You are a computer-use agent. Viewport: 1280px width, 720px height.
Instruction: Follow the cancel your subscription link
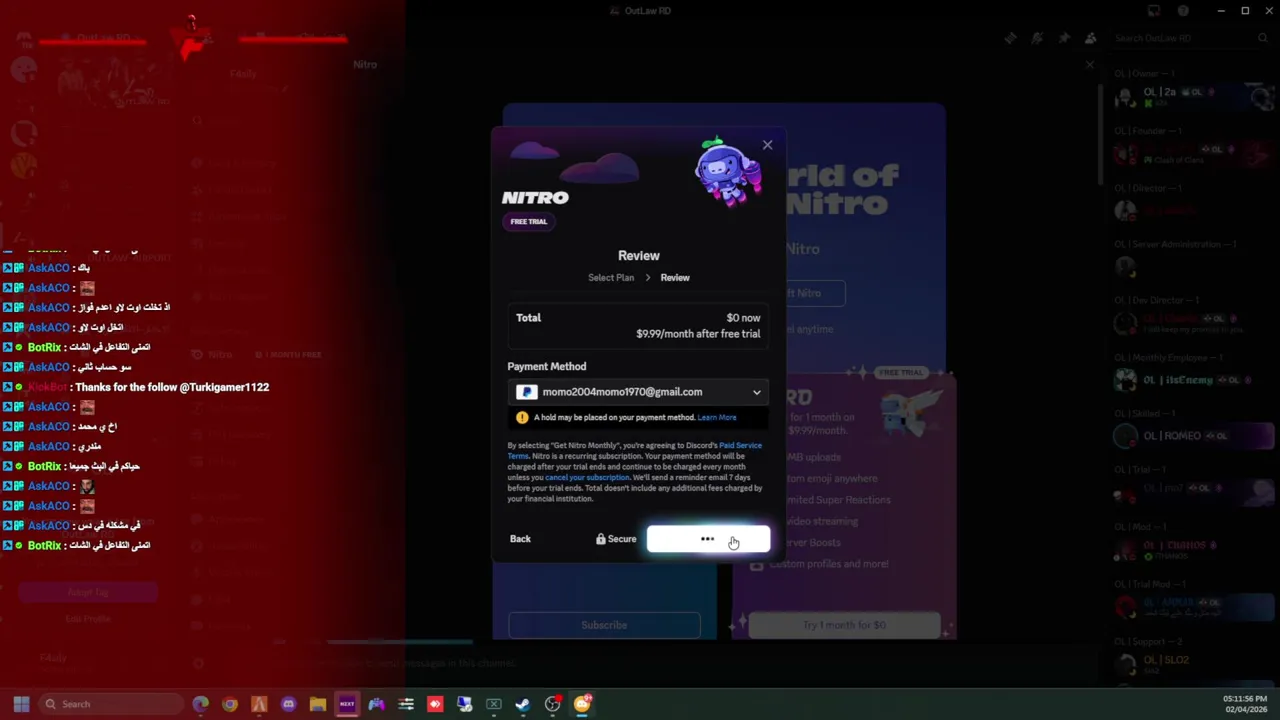[x=587, y=477]
